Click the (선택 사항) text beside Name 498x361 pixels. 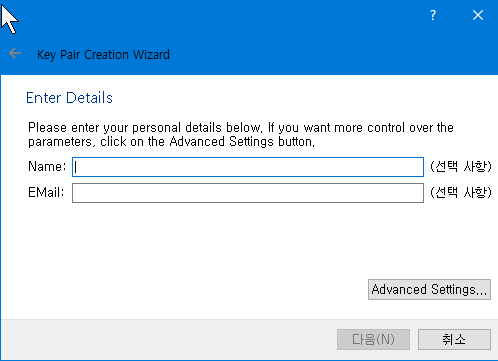461,166
